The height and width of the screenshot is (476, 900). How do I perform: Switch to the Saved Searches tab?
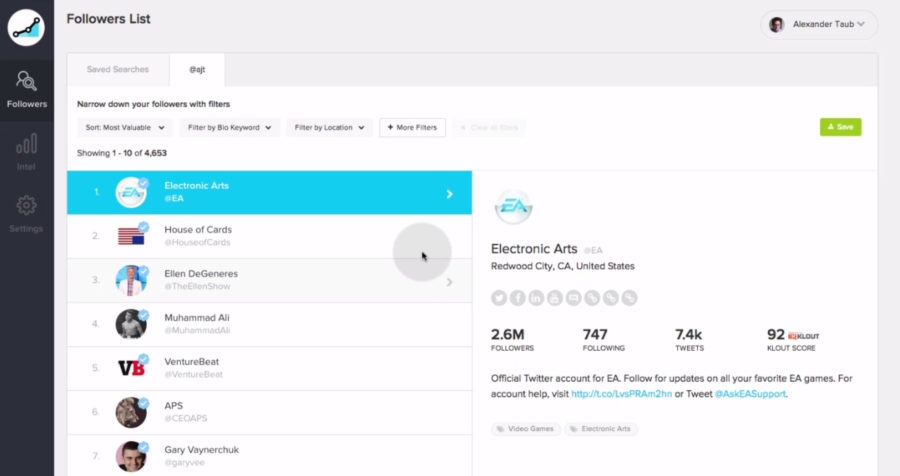pyautogui.click(x=118, y=69)
